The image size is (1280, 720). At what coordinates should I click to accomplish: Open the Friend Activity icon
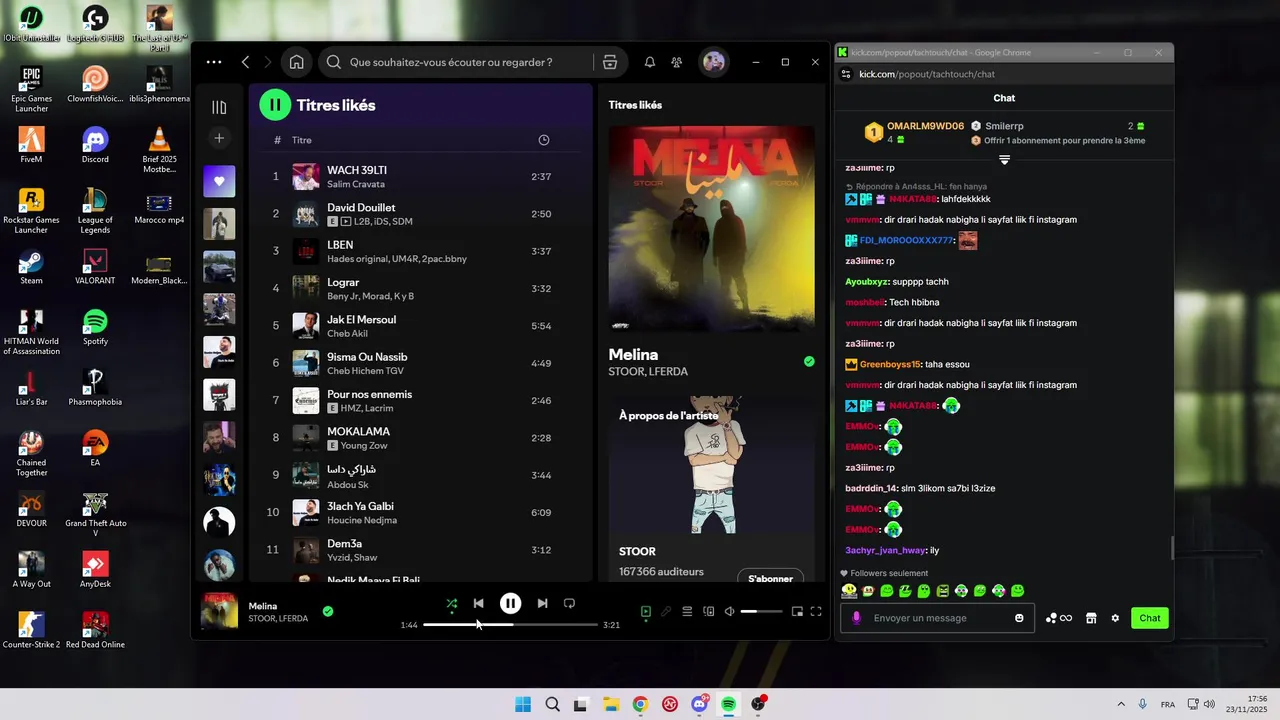(x=677, y=62)
